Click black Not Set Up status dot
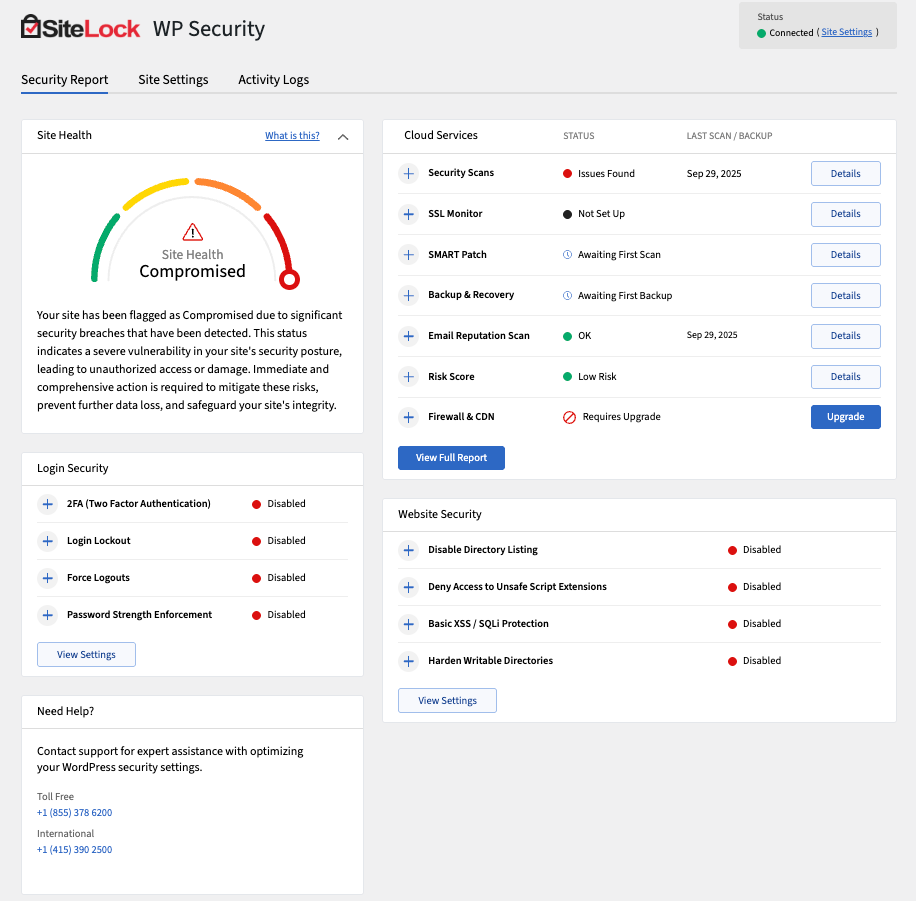This screenshot has height=901, width=916. tap(567, 214)
